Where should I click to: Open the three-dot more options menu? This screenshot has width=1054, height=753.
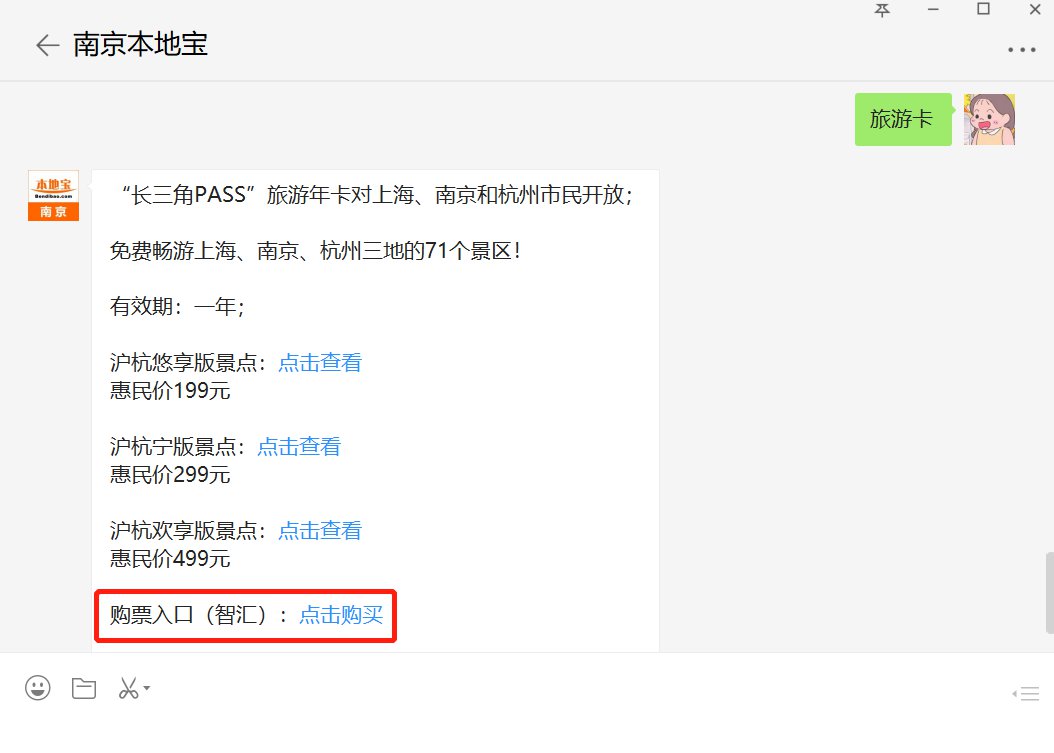coord(1022,49)
